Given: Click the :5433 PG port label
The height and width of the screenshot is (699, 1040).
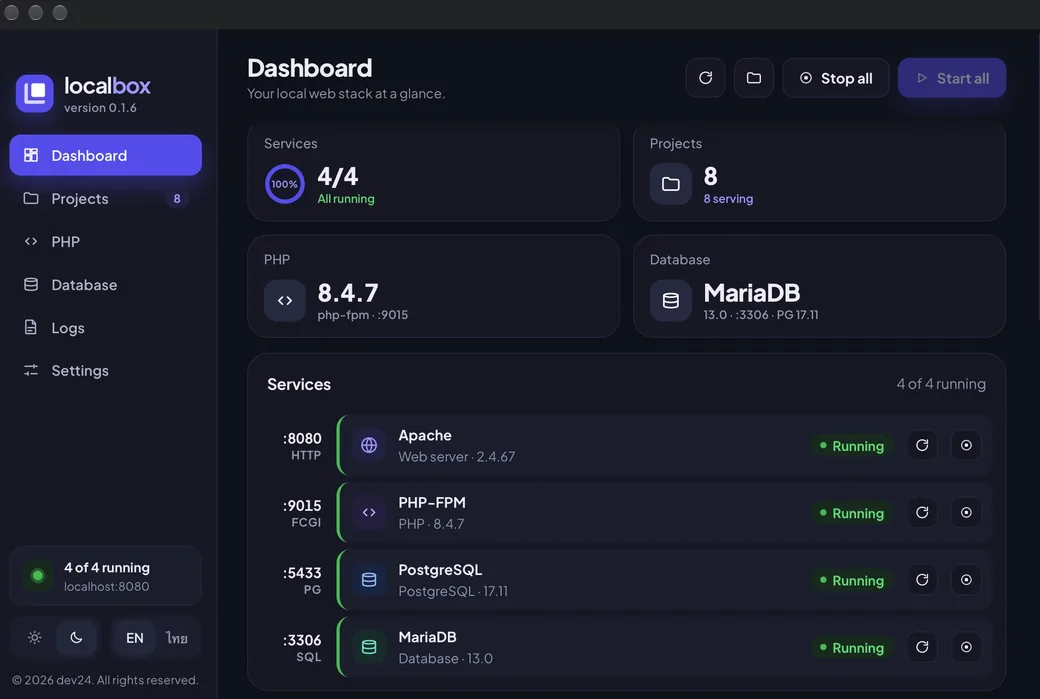Looking at the screenshot, I should point(302,580).
